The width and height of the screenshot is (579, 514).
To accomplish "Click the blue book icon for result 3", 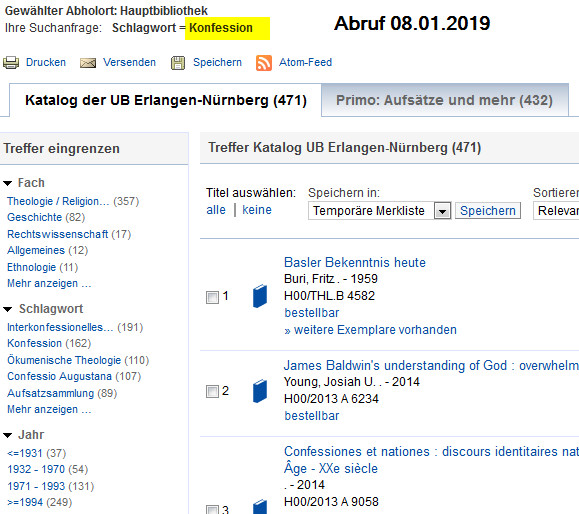I will [x=260, y=507].
